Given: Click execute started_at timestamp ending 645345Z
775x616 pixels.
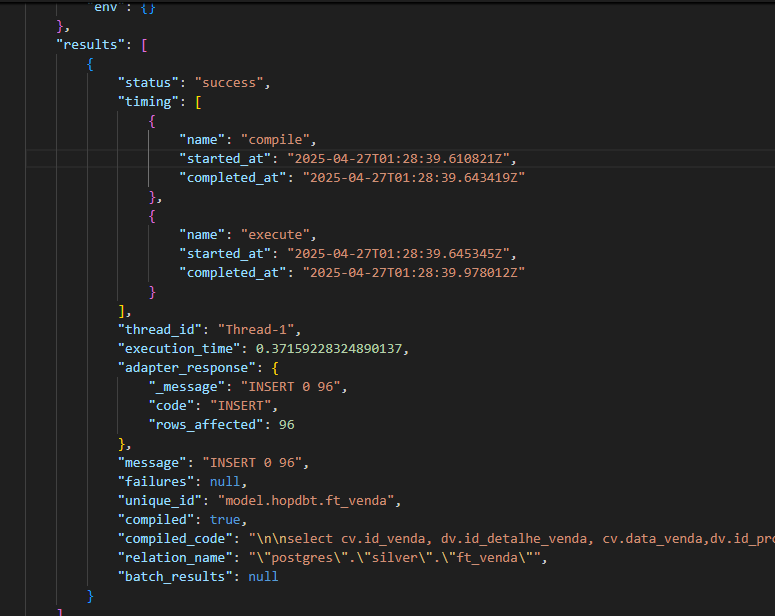Looking at the screenshot, I should 398,254.
